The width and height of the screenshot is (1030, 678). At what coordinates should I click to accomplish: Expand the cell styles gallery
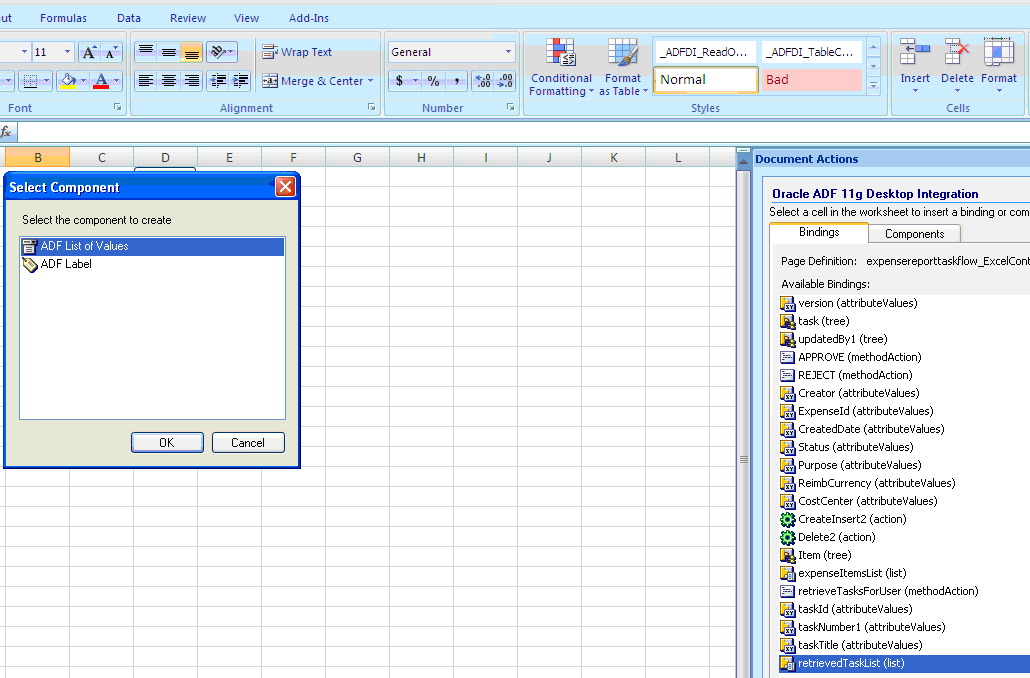coord(874,85)
